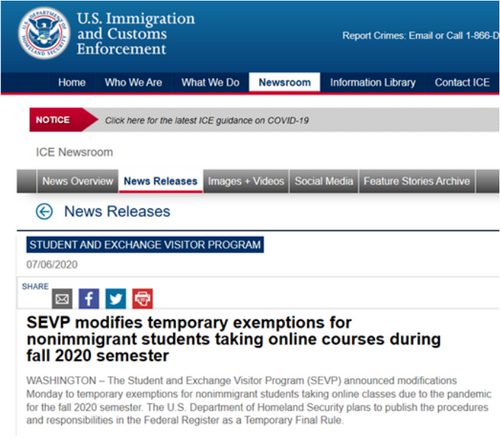Open the Feature Stories Archive tab
Image resolution: width=500 pixels, height=444 pixels.
(x=417, y=181)
